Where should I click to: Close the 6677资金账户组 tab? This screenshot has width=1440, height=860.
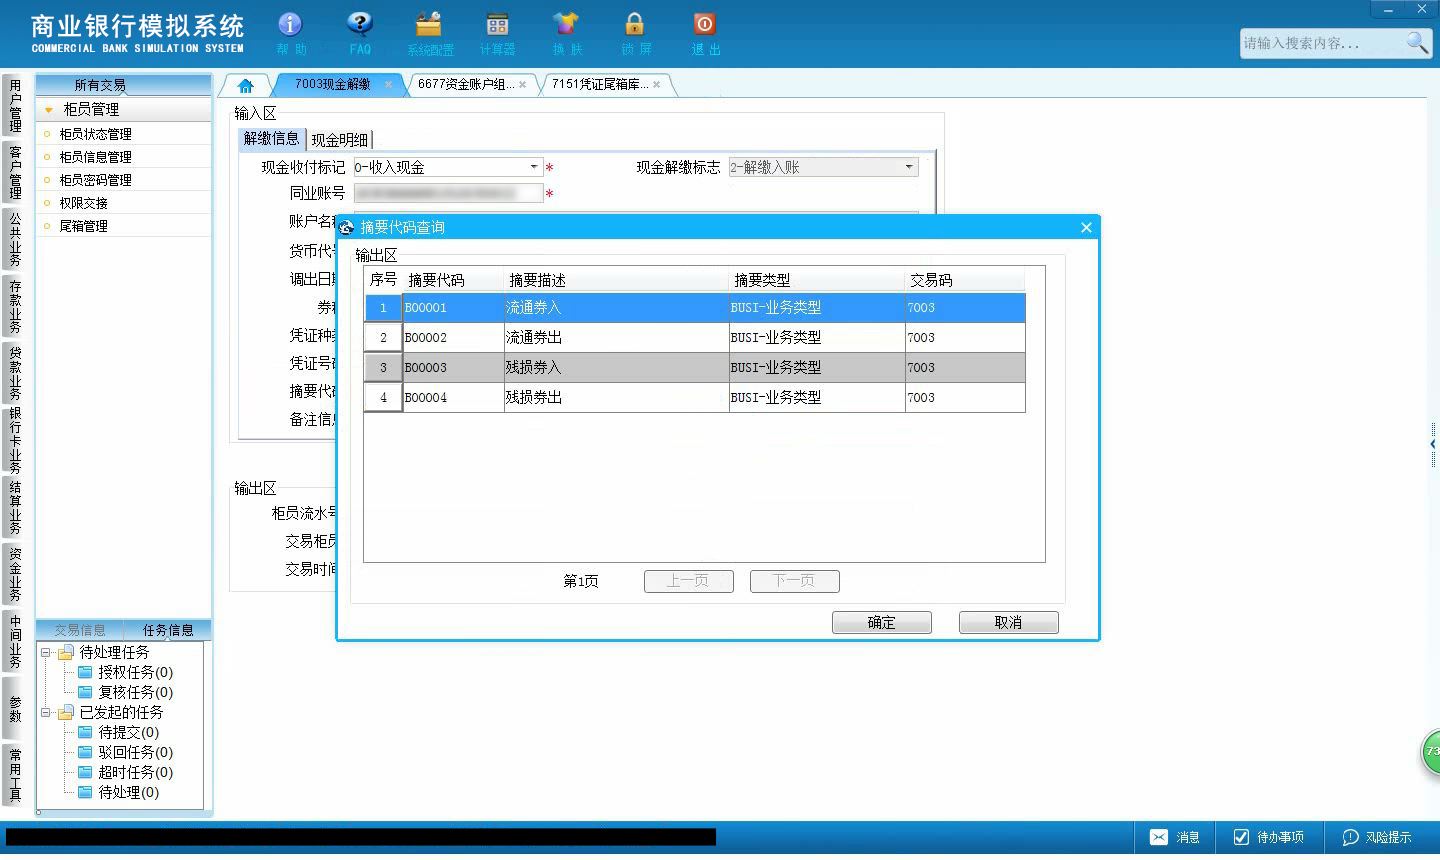pos(522,85)
